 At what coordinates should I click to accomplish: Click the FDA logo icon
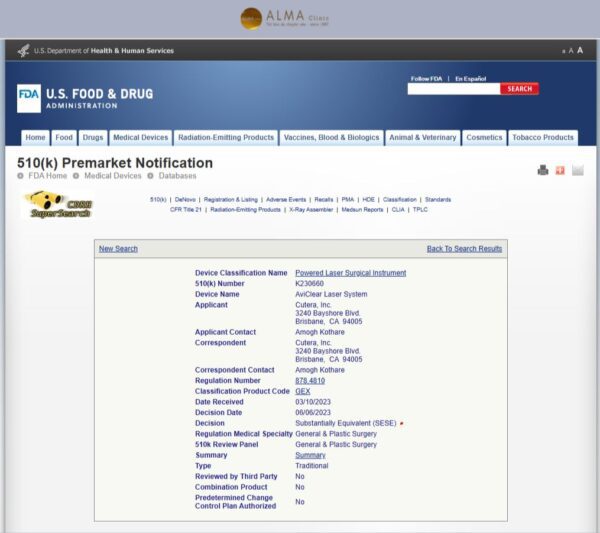click(x=29, y=98)
